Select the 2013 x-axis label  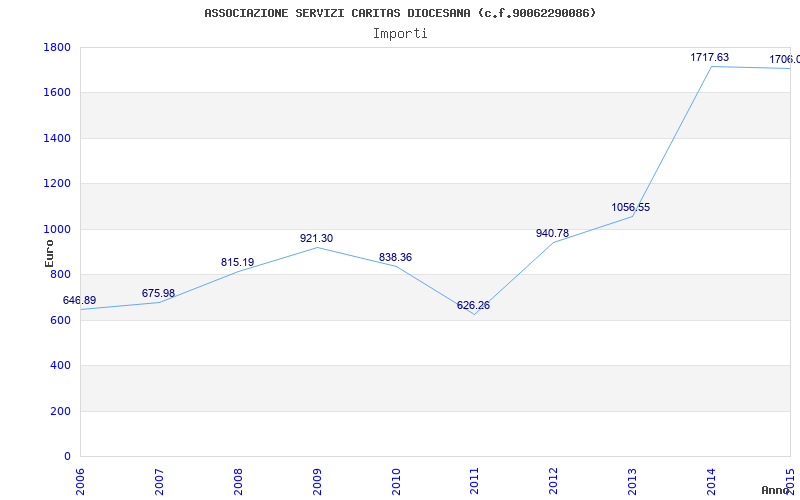tap(633, 481)
